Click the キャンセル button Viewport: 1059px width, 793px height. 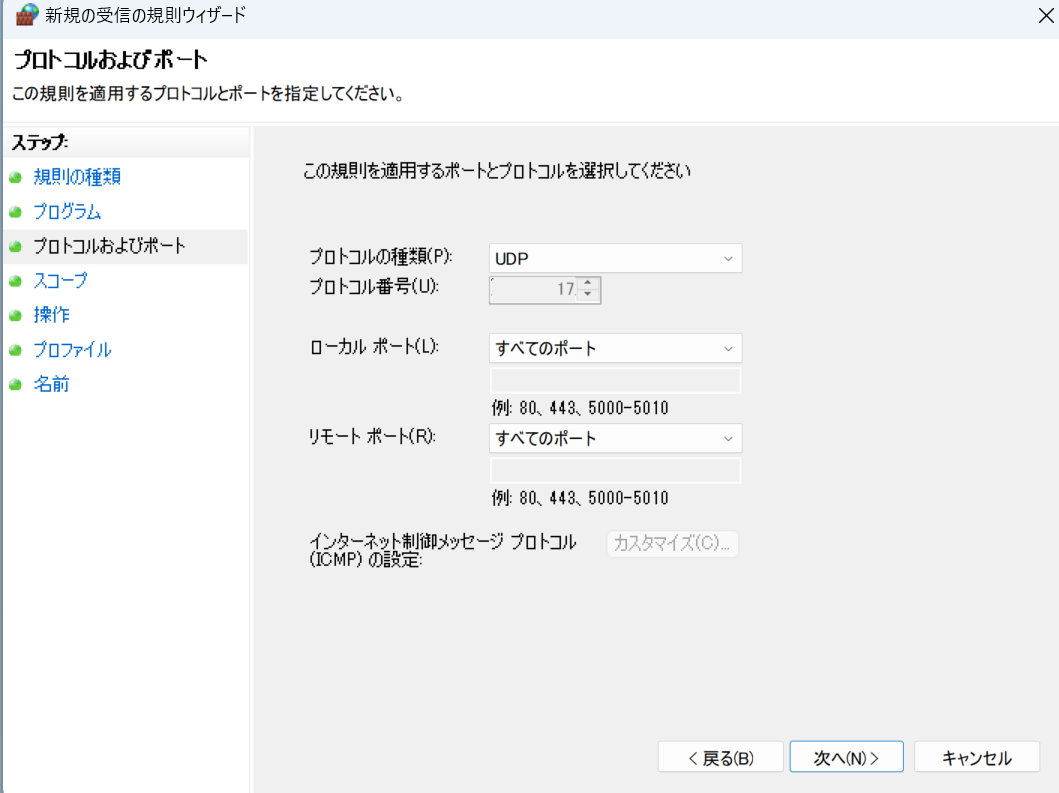[976, 757]
